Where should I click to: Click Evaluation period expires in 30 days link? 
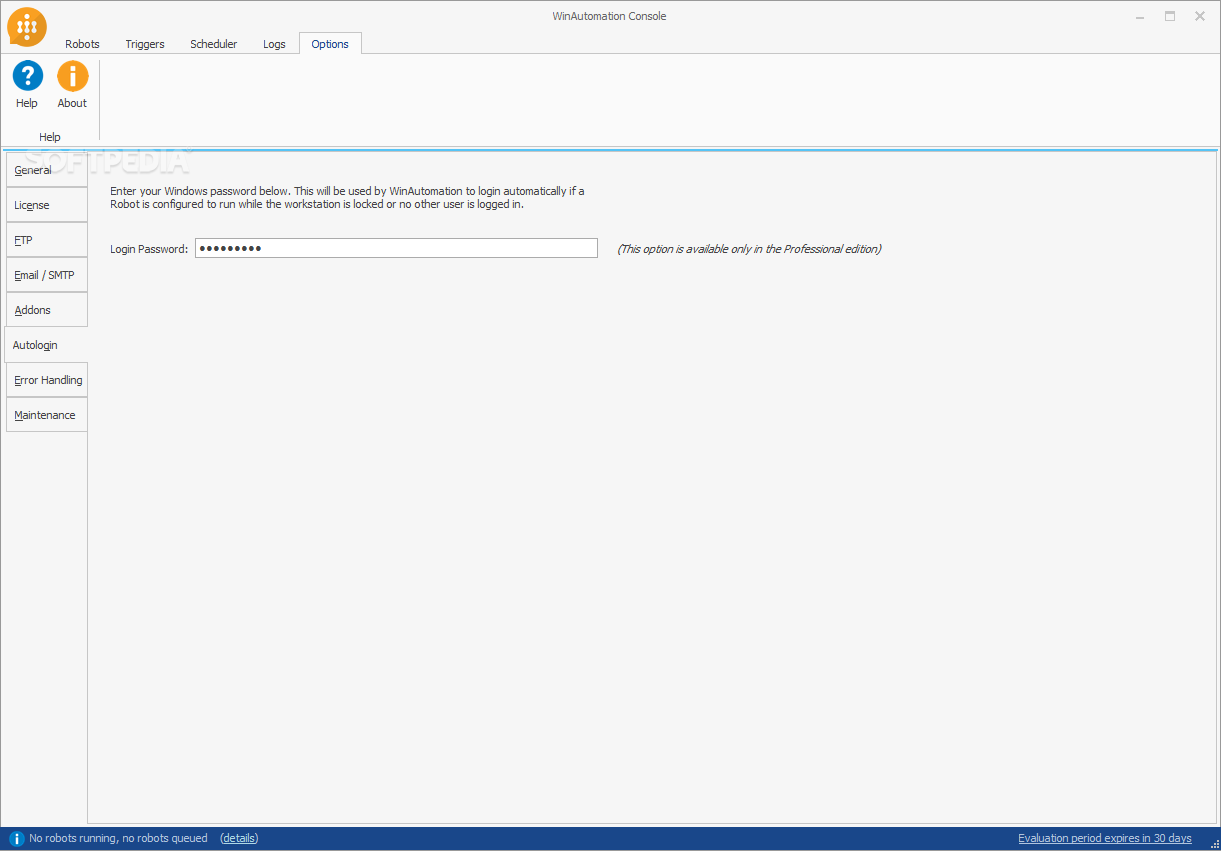tap(1104, 838)
